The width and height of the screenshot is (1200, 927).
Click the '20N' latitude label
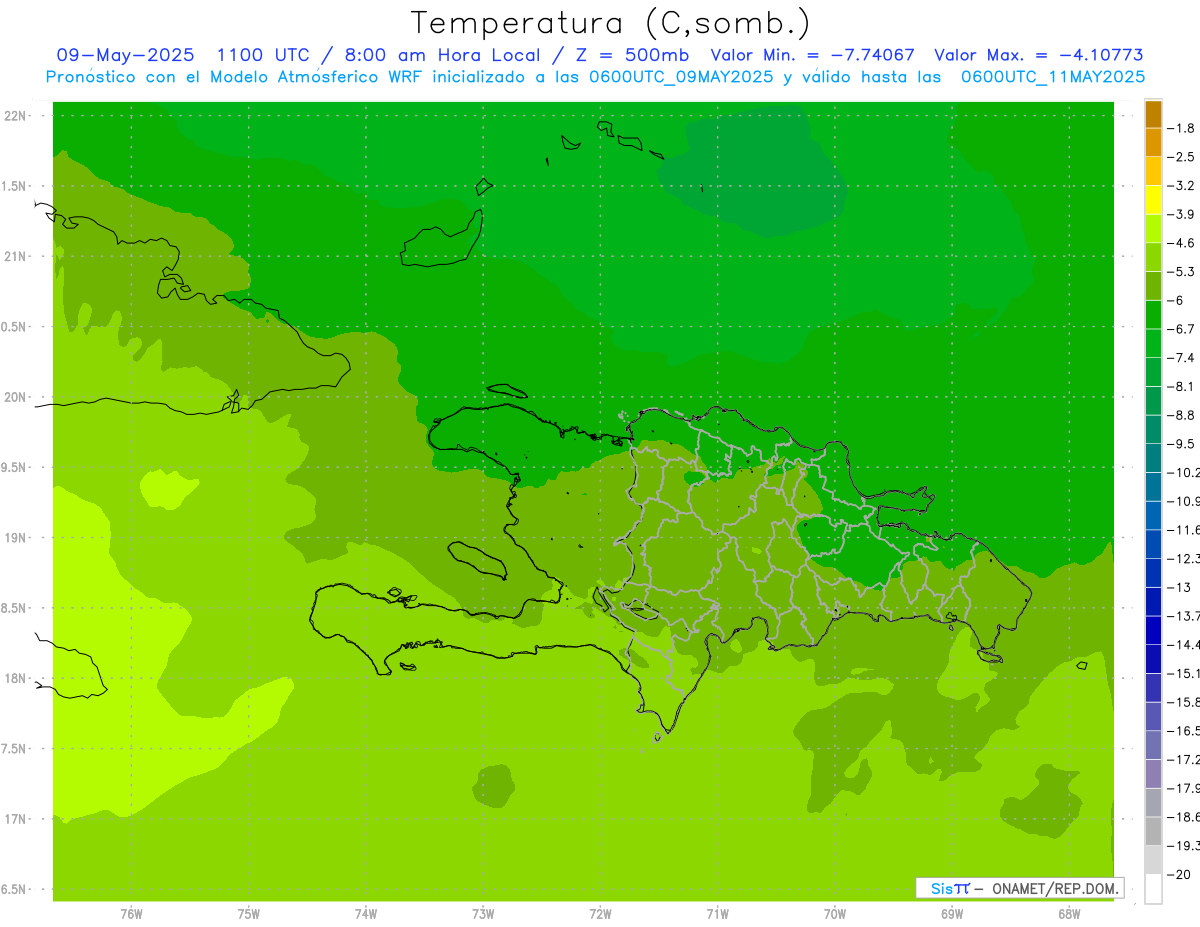coord(15,397)
